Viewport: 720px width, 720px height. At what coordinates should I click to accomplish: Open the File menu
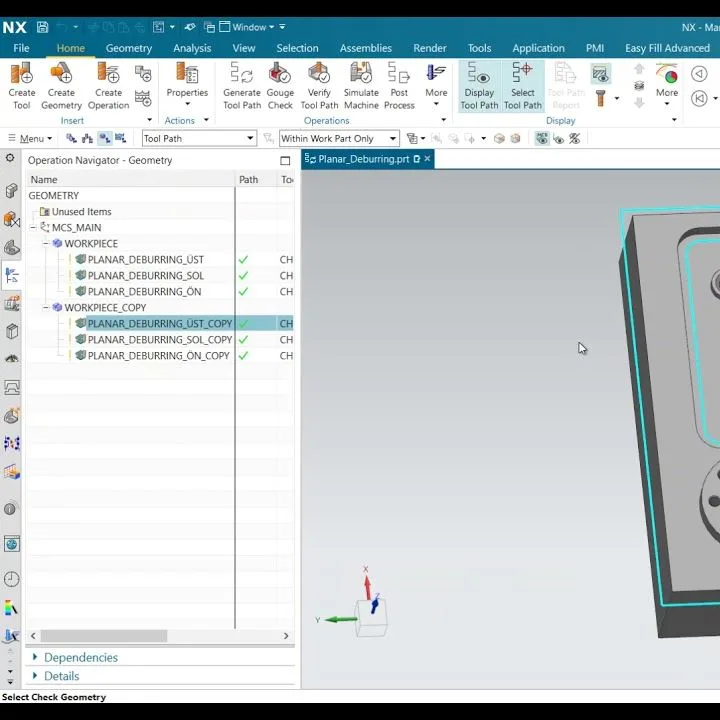click(21, 48)
